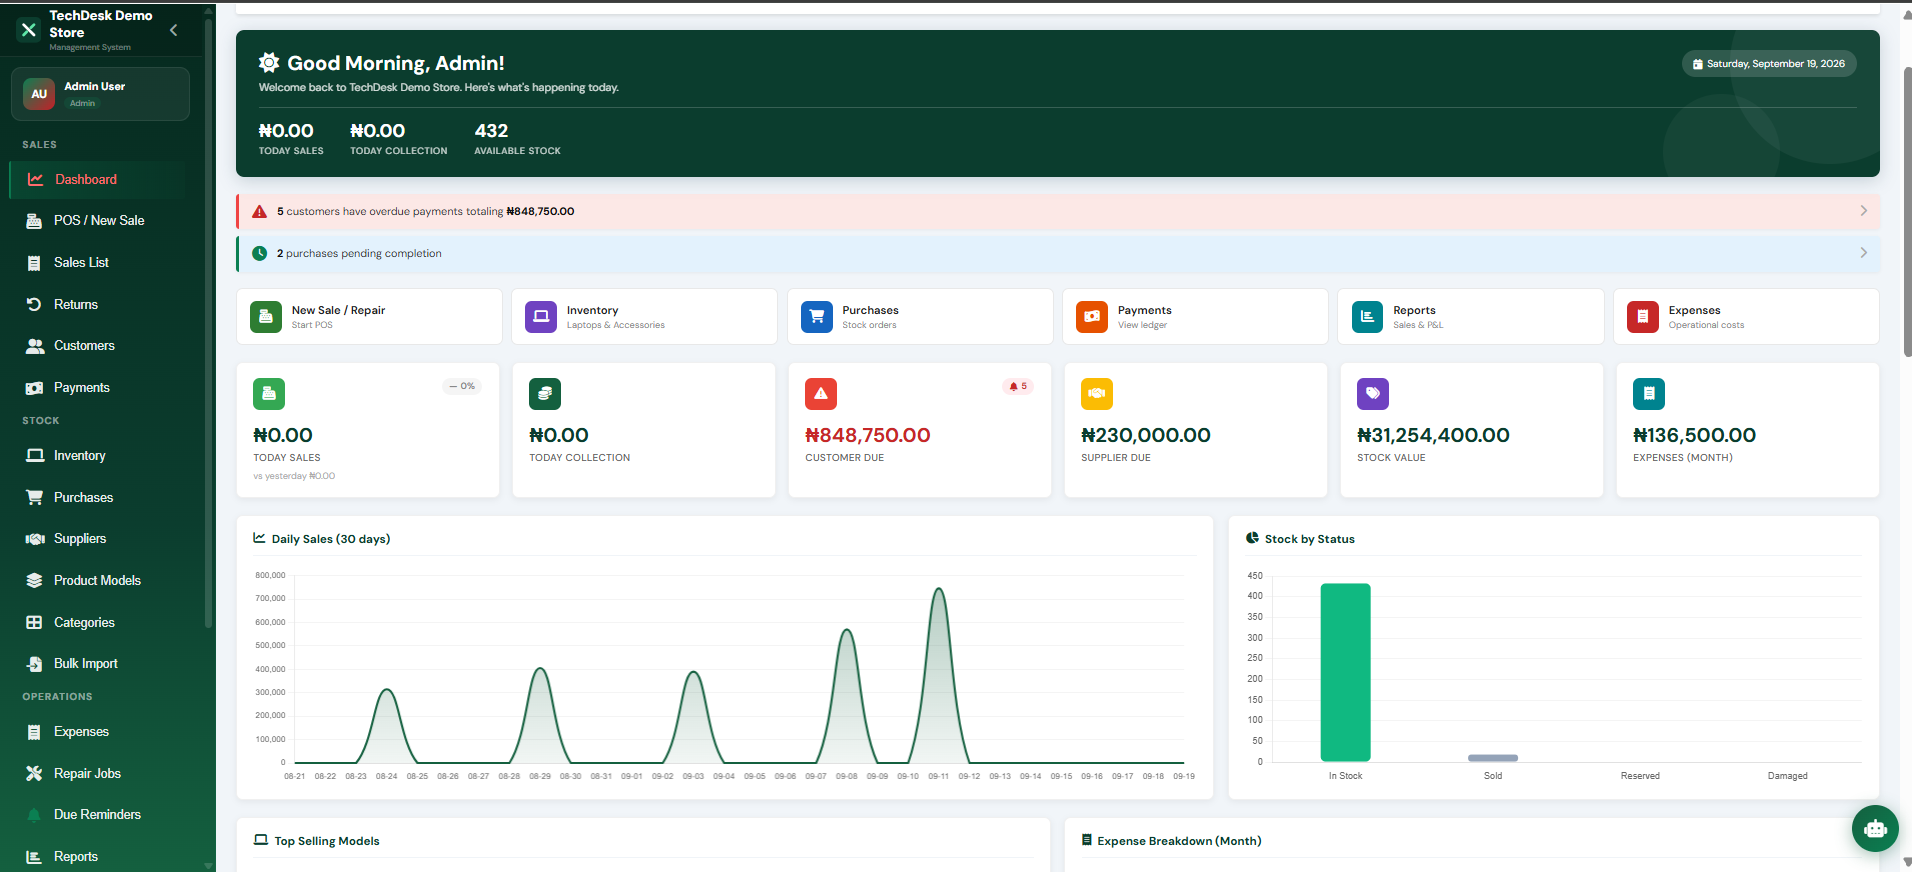This screenshot has width=1912, height=872.
Task: Click the ₦848,750.00 customer due amount
Action: point(868,436)
